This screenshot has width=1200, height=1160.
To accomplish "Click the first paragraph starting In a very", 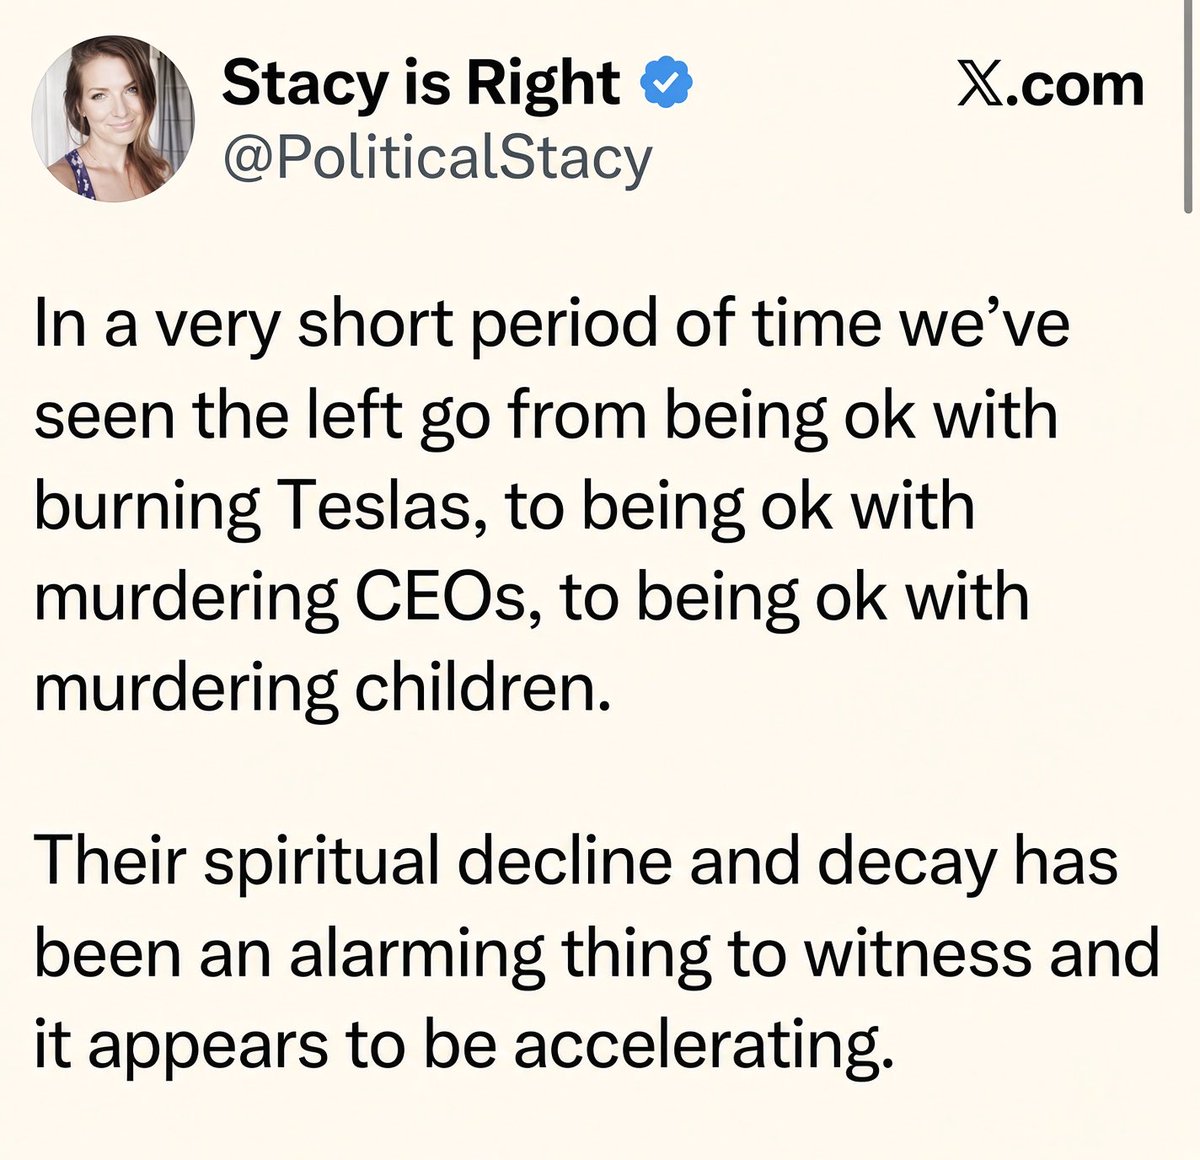I will click(552, 506).
